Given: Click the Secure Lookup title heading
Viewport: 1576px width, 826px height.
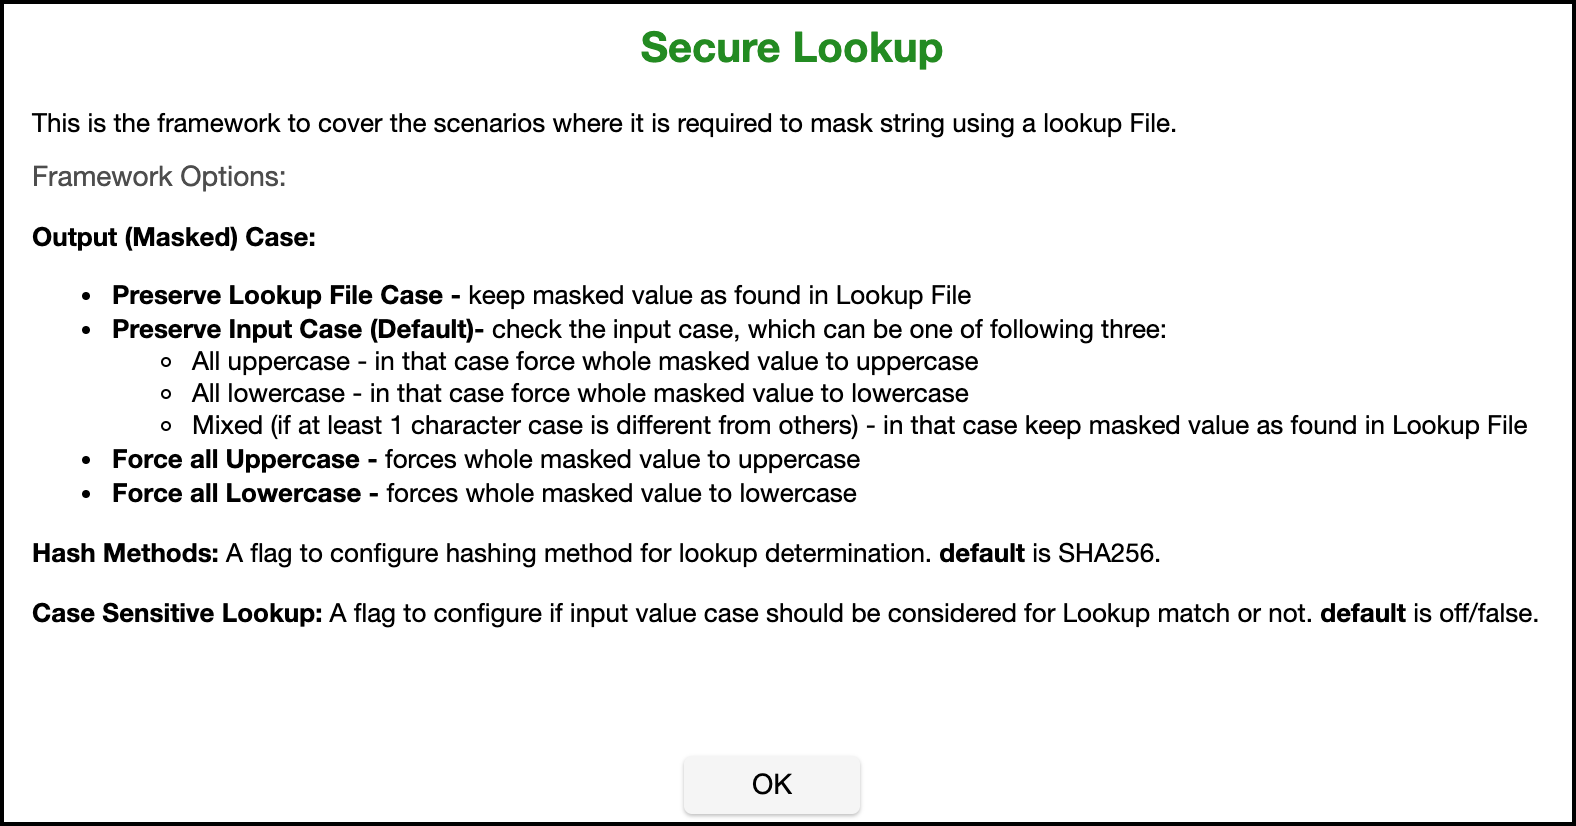Looking at the screenshot, I should [x=791, y=48].
